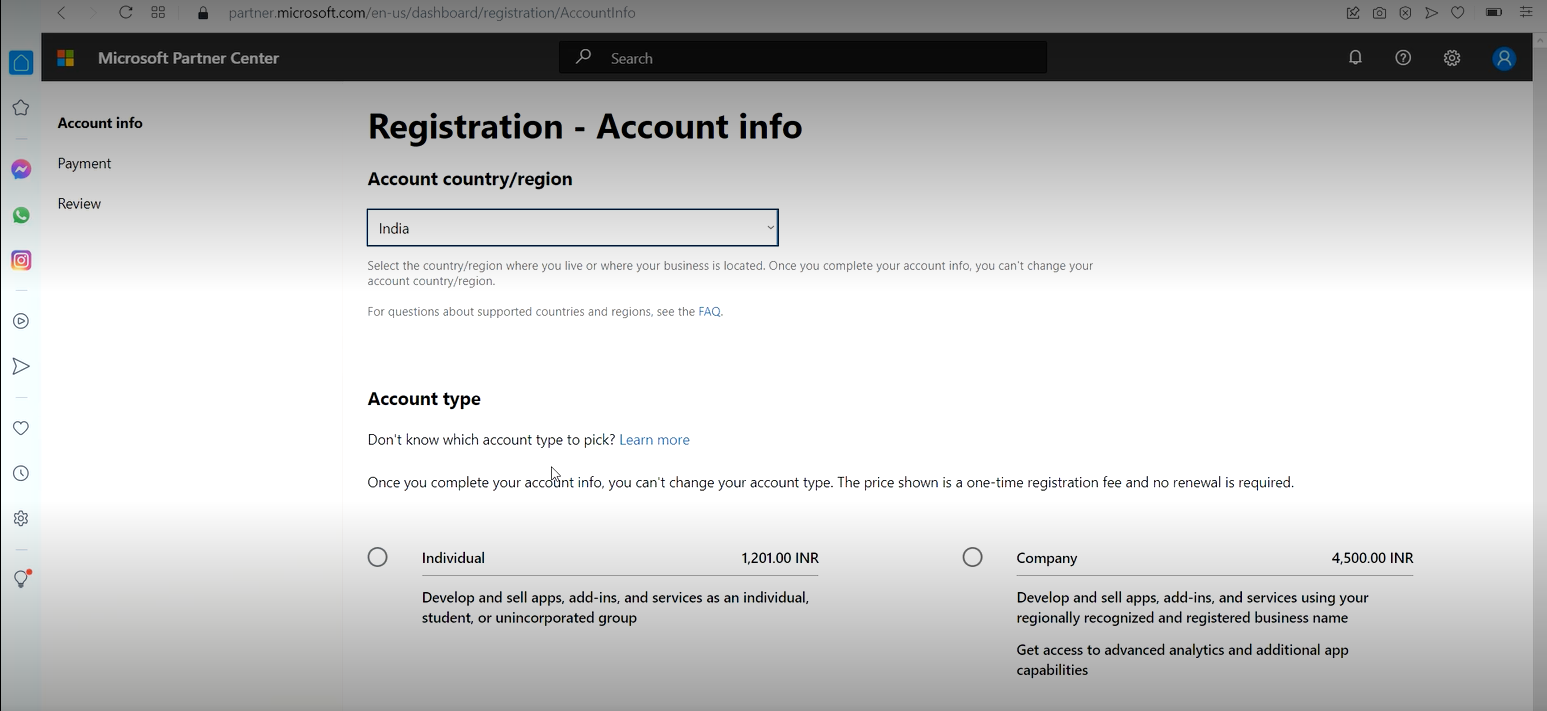Follow the Learn more link
1547x711 pixels.
(x=654, y=440)
